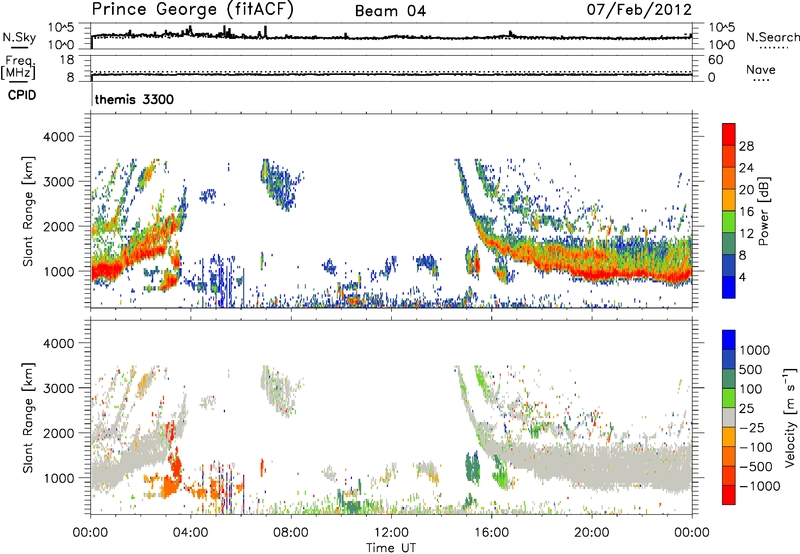Select '2000' on the power panel axis
The height and width of the screenshot is (554, 800).
pyautogui.click(x=58, y=226)
